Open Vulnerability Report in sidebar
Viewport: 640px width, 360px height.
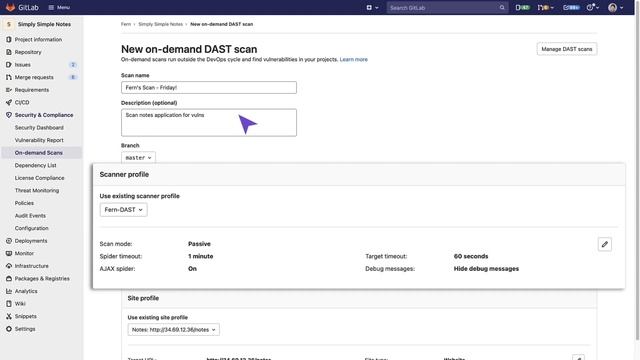pyautogui.click(x=39, y=140)
